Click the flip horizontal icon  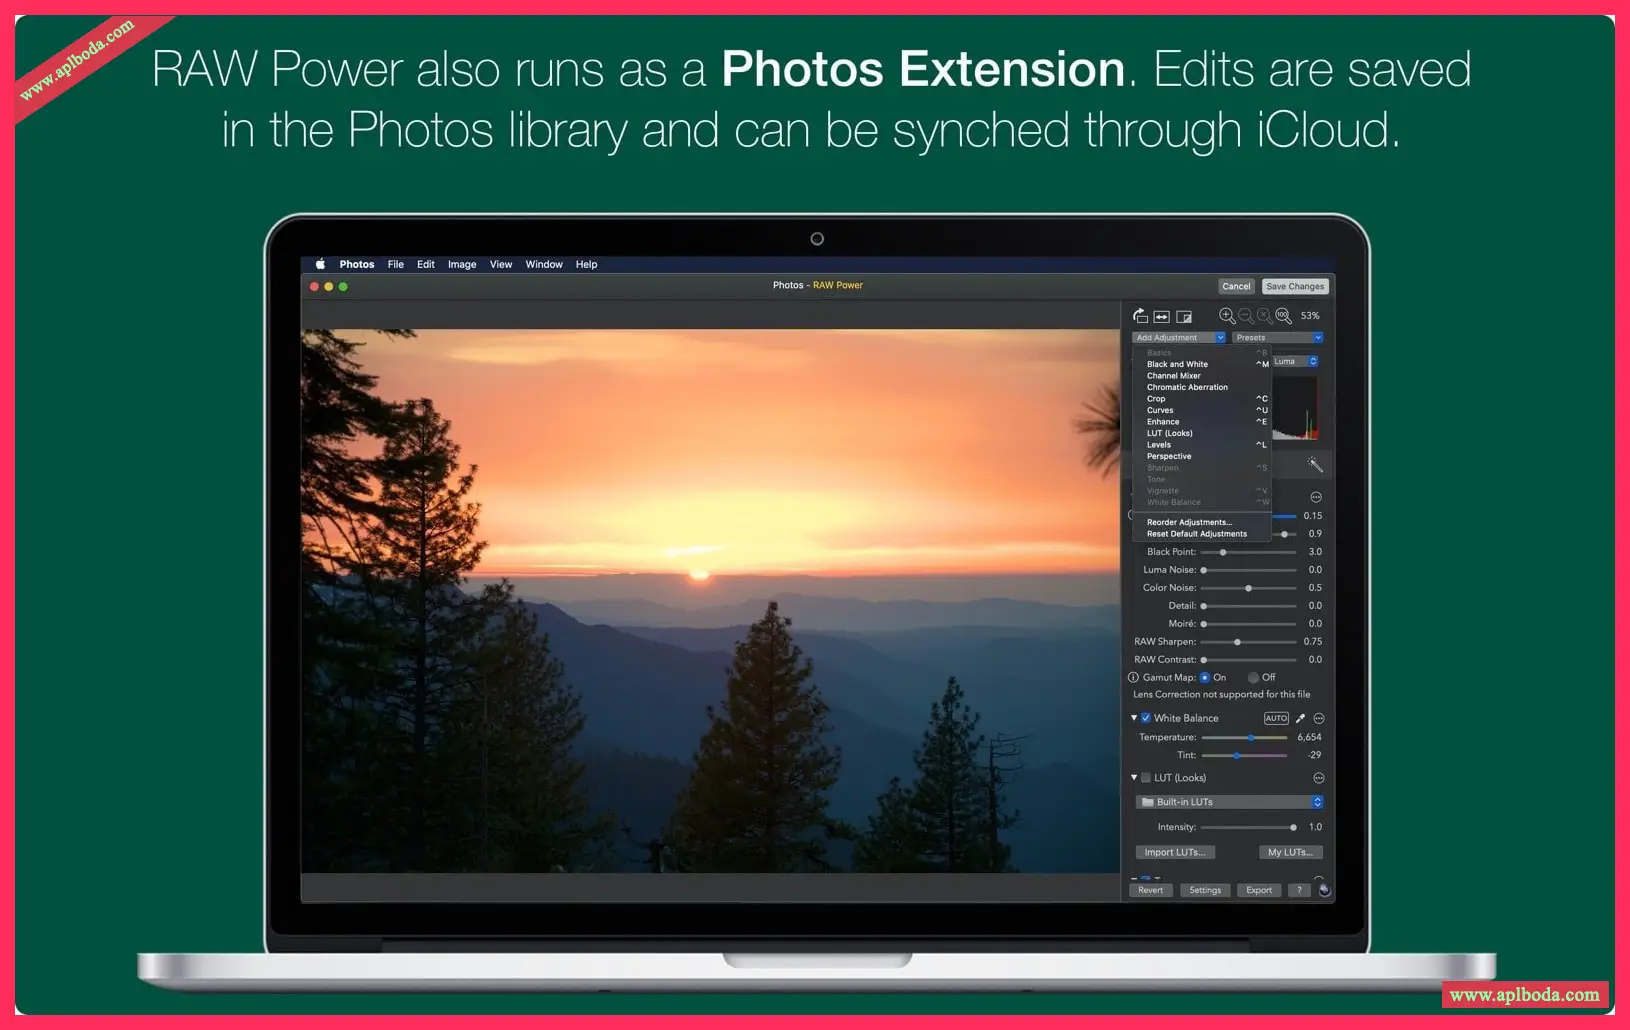[x=1162, y=317]
